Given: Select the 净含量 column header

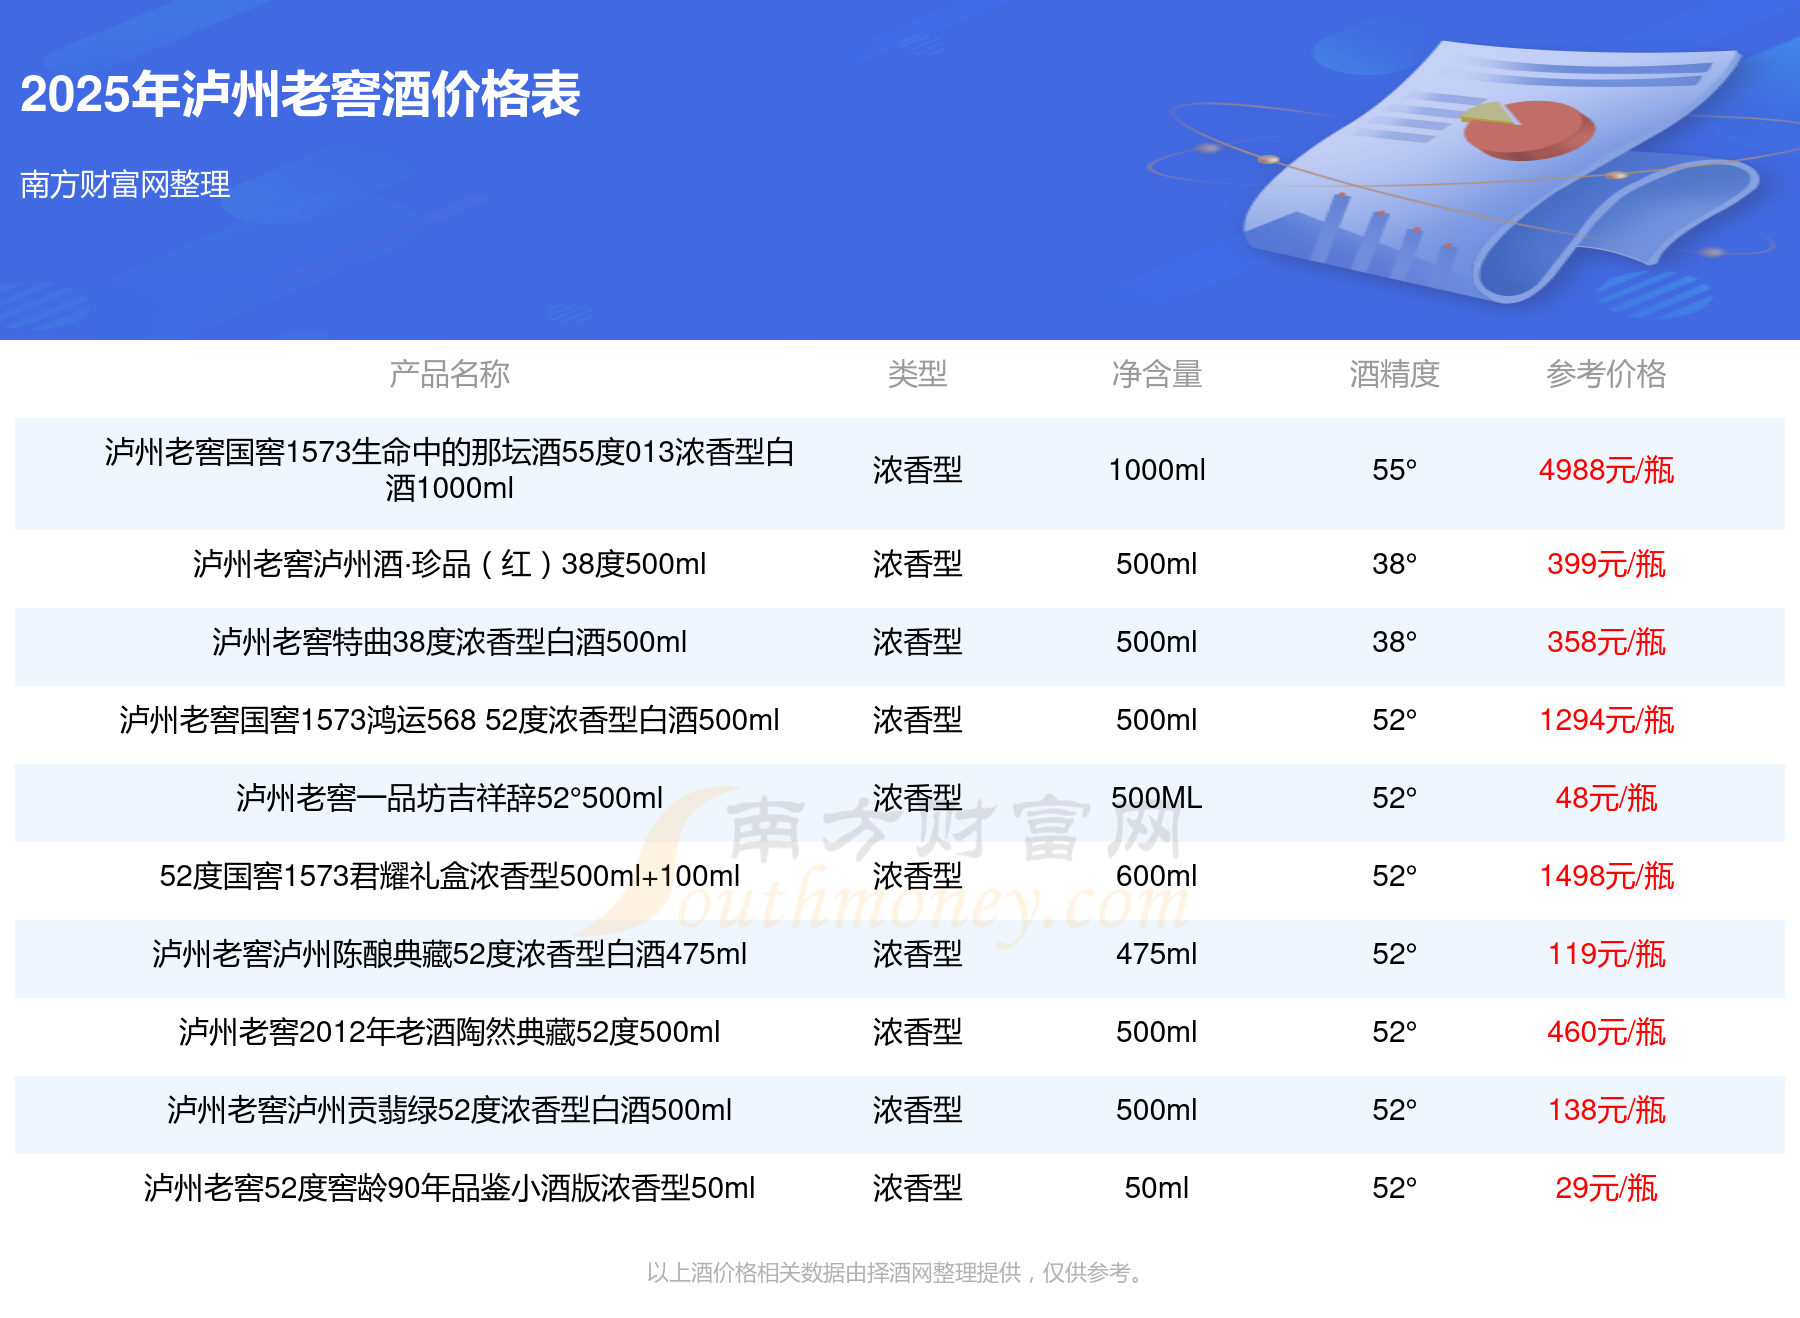Looking at the screenshot, I should point(1156,374).
